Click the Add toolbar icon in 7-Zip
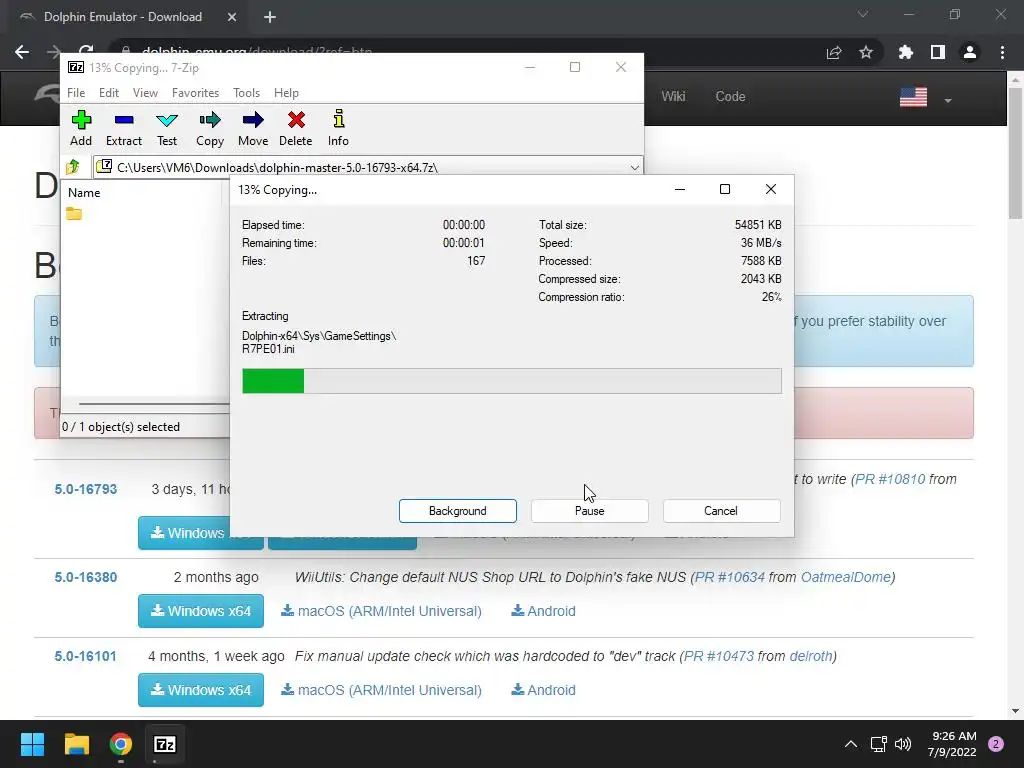This screenshot has width=1024, height=768. pos(81,128)
